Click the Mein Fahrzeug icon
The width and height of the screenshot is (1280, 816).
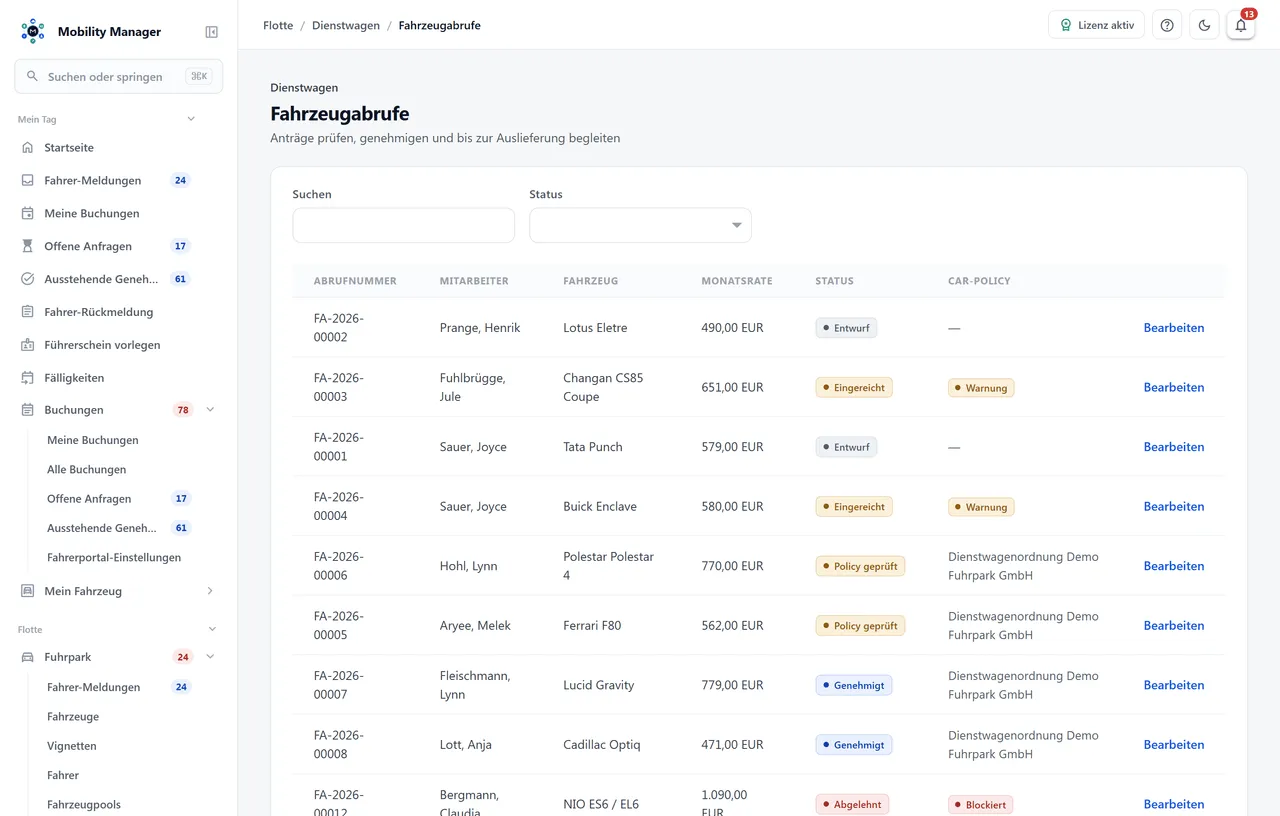pyautogui.click(x=27, y=591)
